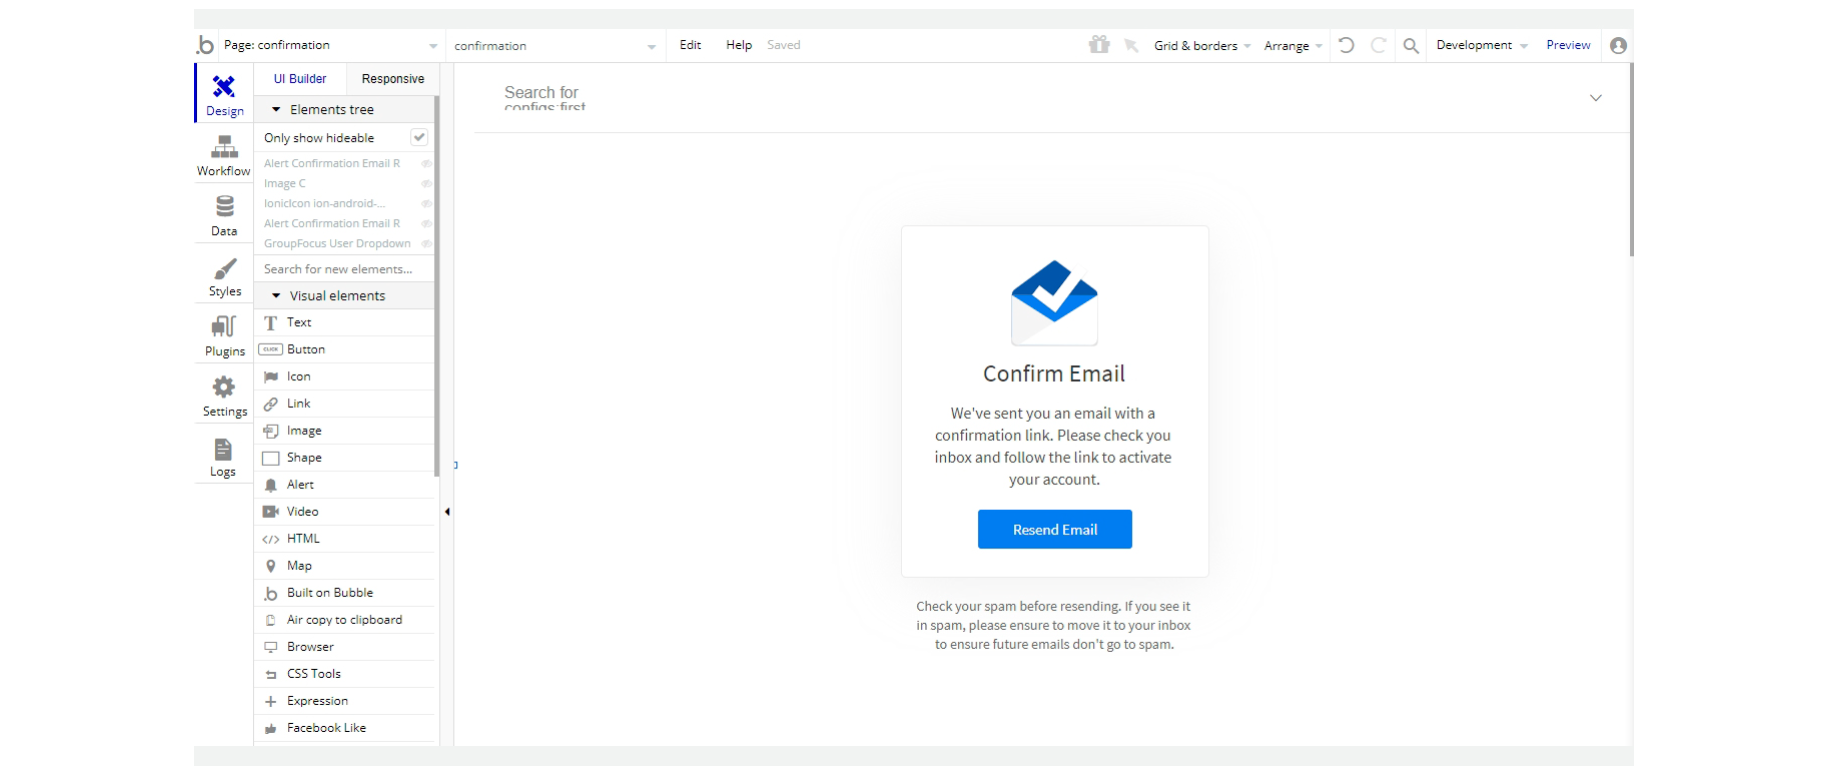
Task: Open the Page: confirmation dropdown
Action: (330, 45)
